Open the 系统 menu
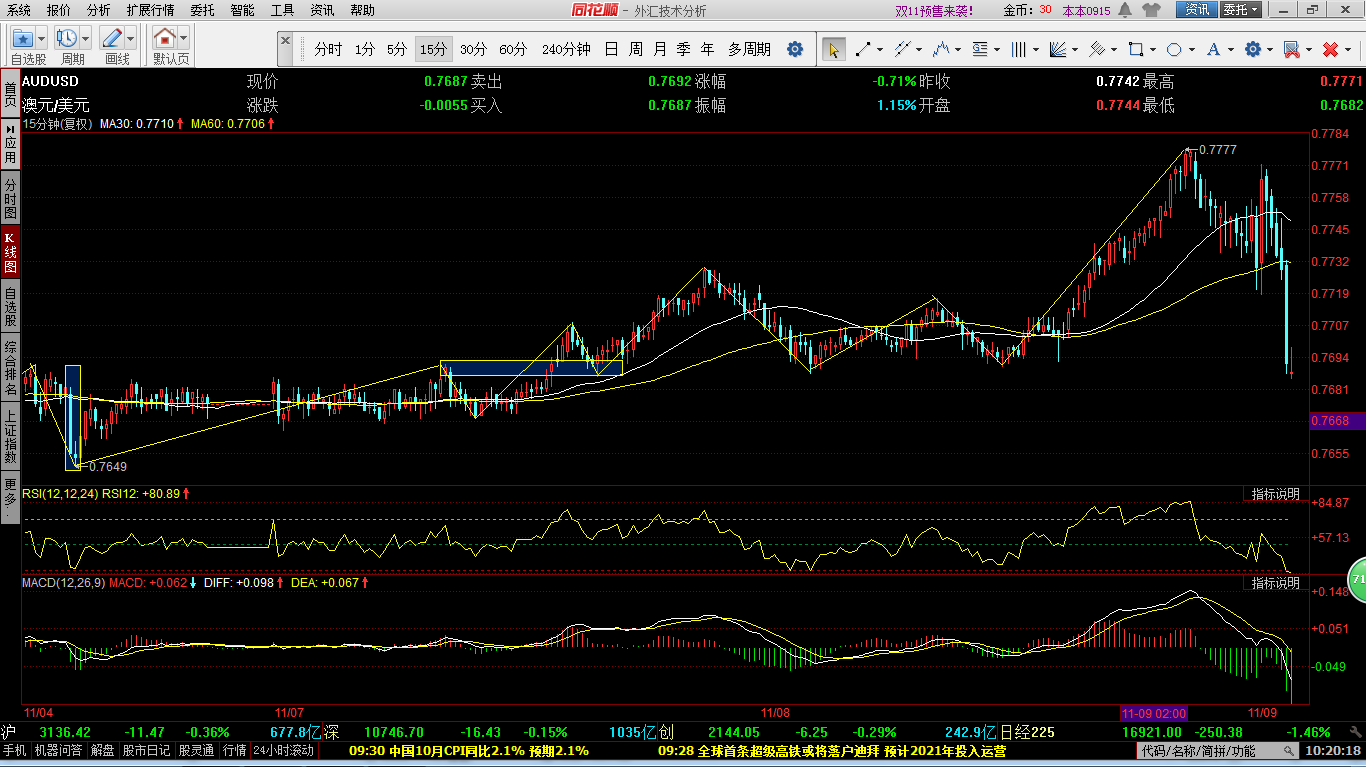This screenshot has width=1366, height=767. click(19, 10)
